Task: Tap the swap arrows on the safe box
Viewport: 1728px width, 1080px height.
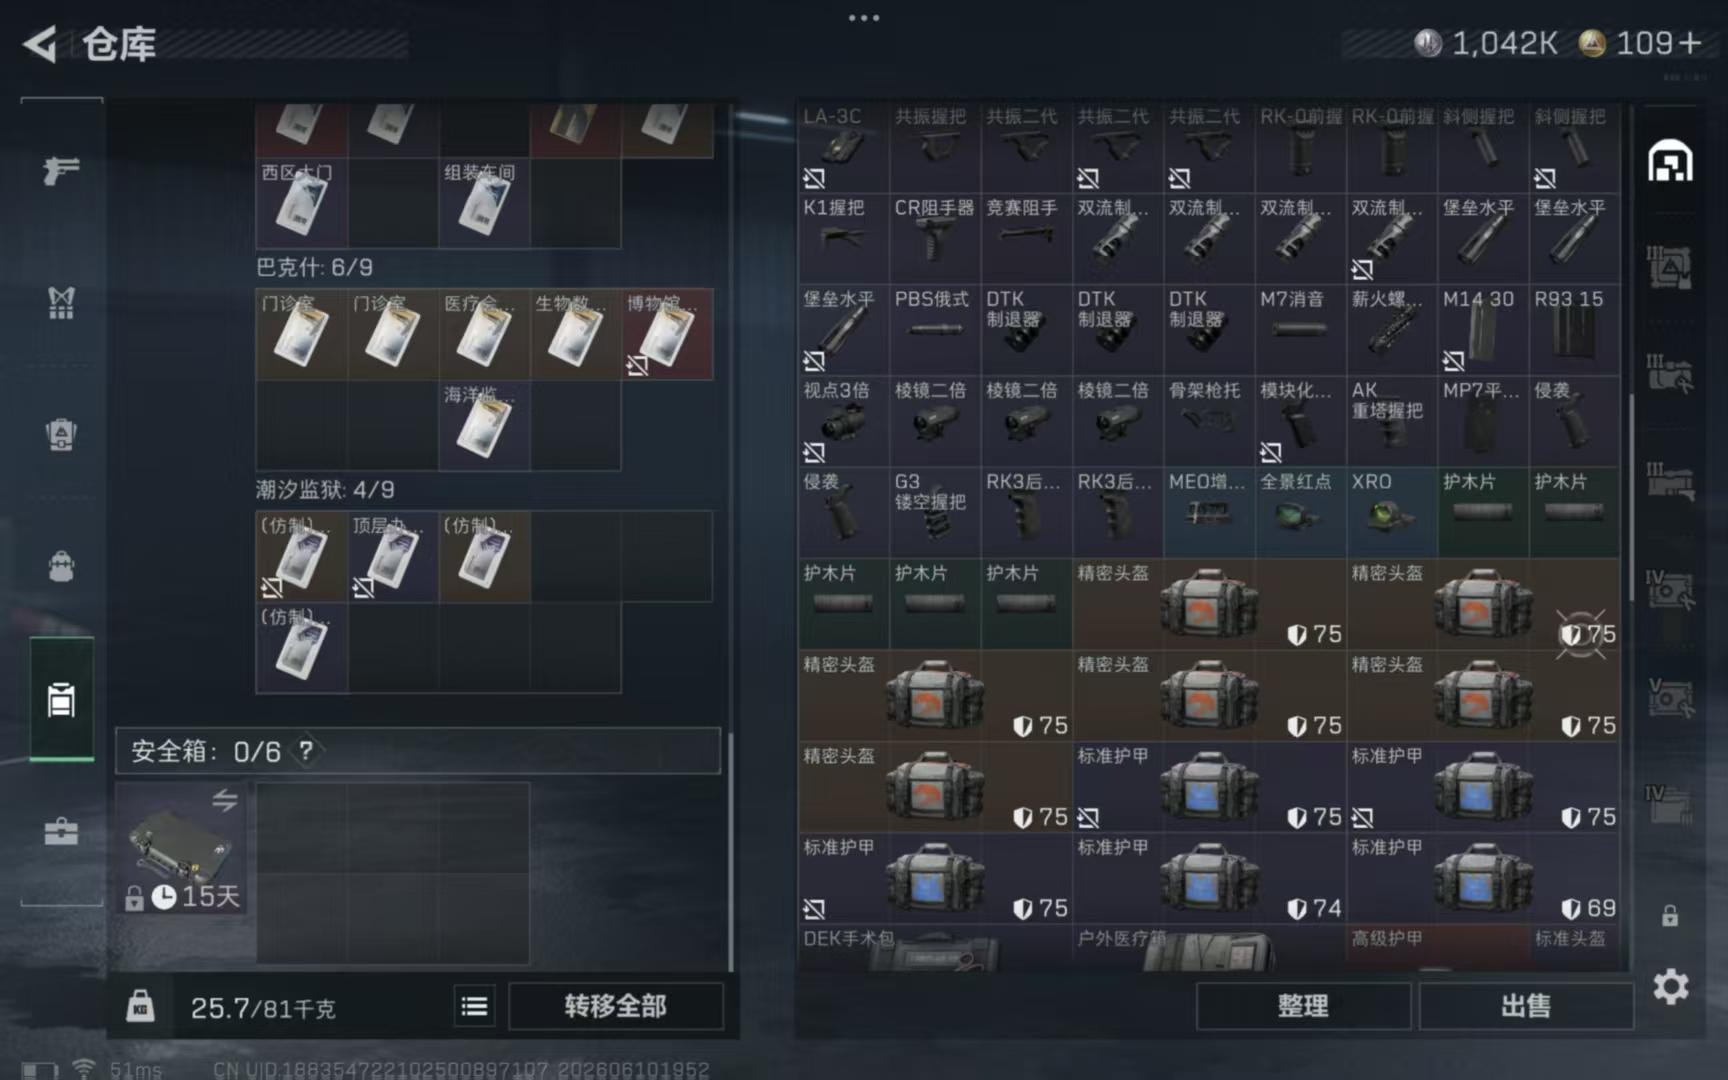Action: (x=225, y=800)
